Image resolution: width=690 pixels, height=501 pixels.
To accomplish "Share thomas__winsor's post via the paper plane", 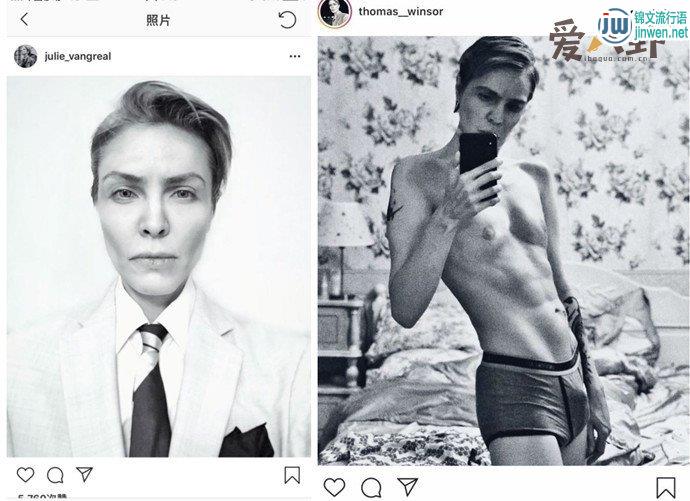I will (x=407, y=487).
